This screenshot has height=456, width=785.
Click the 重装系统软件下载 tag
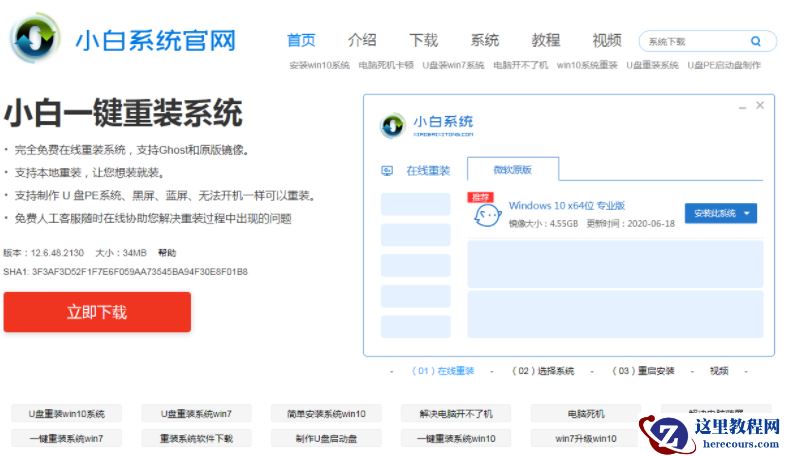[x=196, y=438]
